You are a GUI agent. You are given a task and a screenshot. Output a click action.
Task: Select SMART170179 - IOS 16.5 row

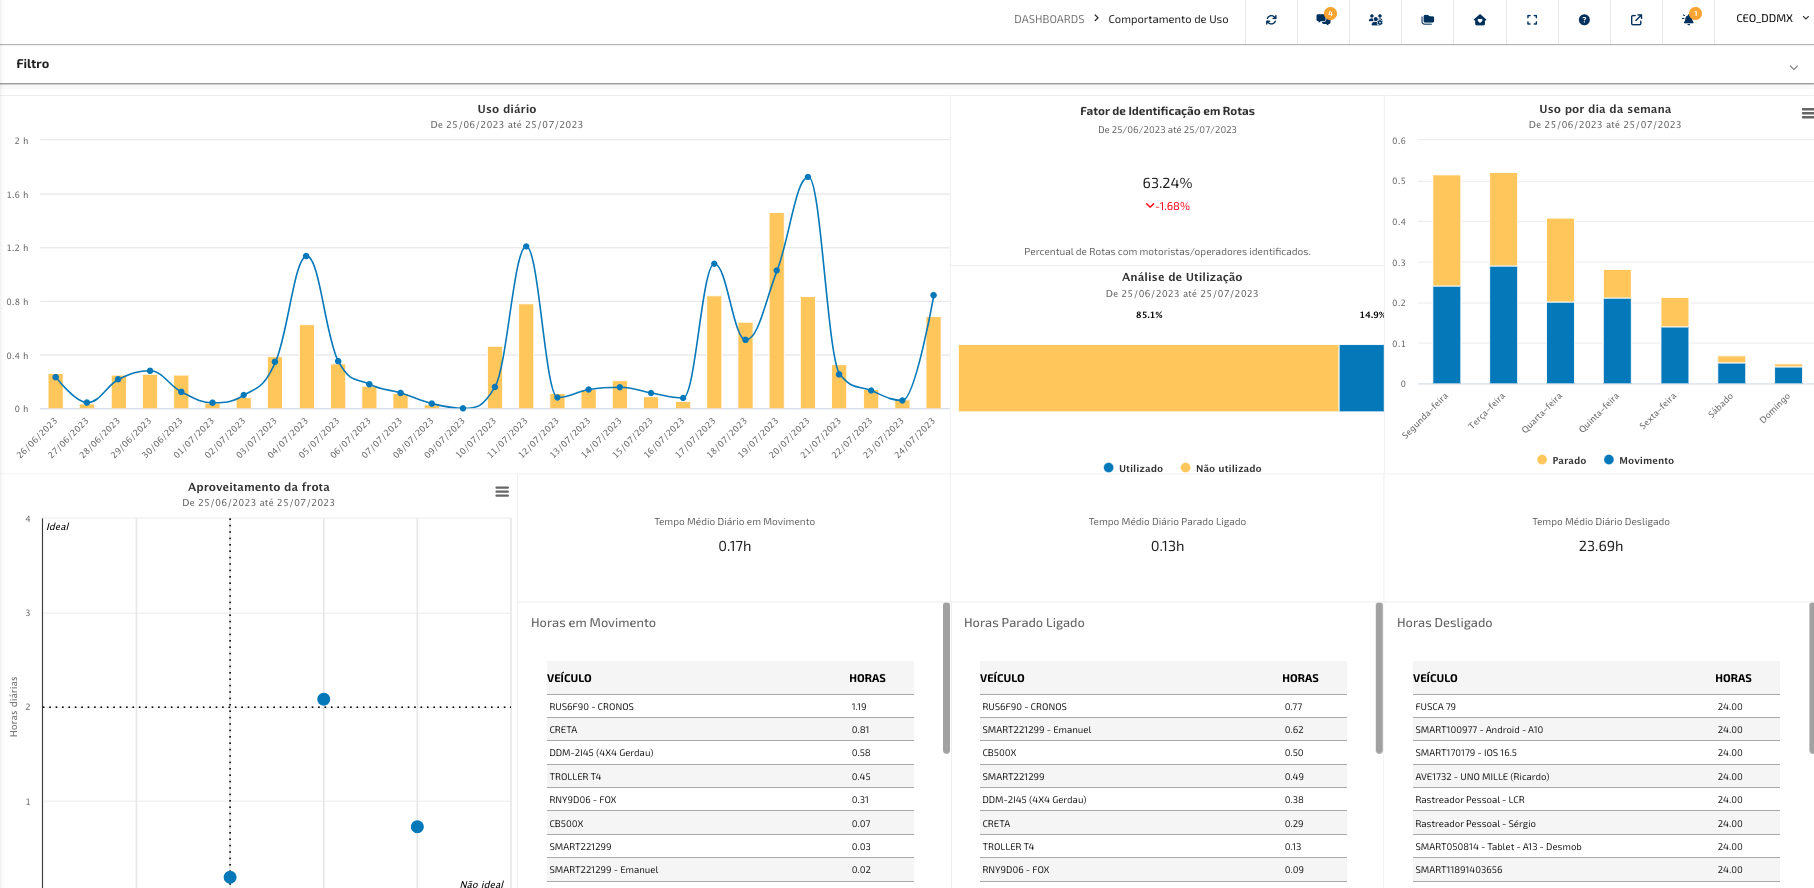(1596, 753)
